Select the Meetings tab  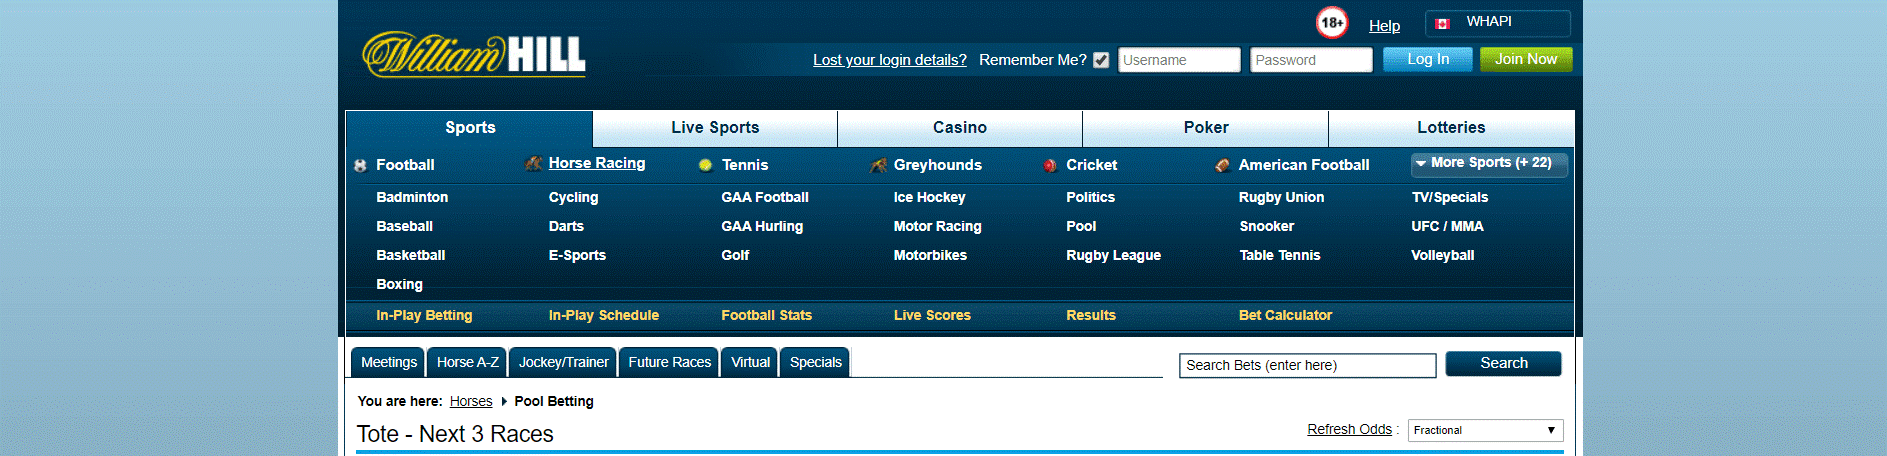coord(388,362)
